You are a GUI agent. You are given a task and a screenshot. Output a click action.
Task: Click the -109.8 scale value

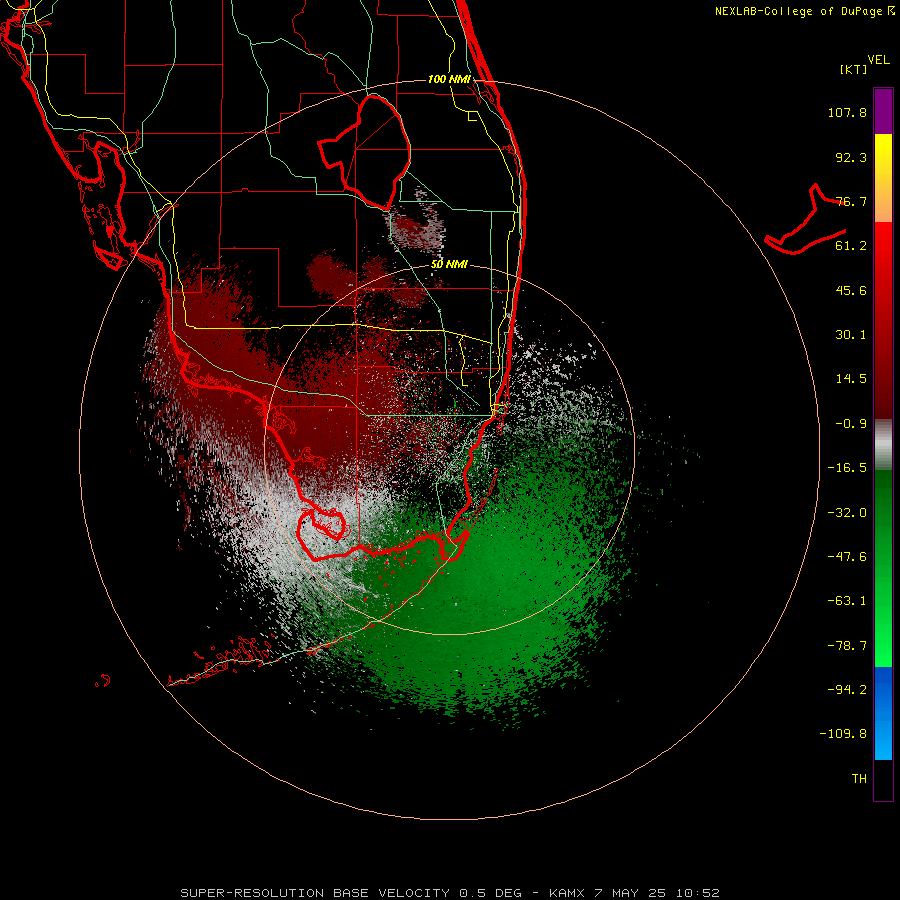coord(843,734)
